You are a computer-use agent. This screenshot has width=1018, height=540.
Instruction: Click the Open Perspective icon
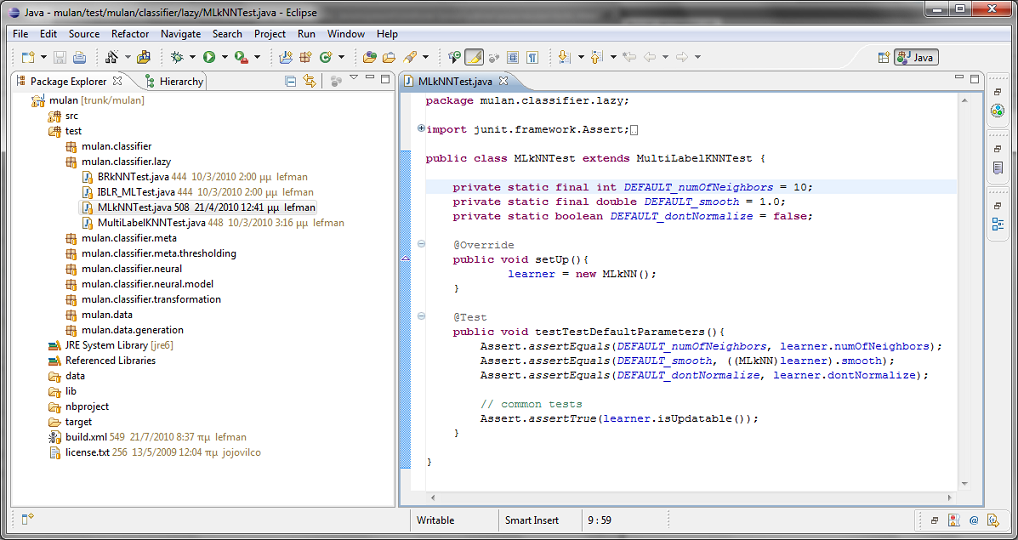pyautogui.click(x=883, y=58)
